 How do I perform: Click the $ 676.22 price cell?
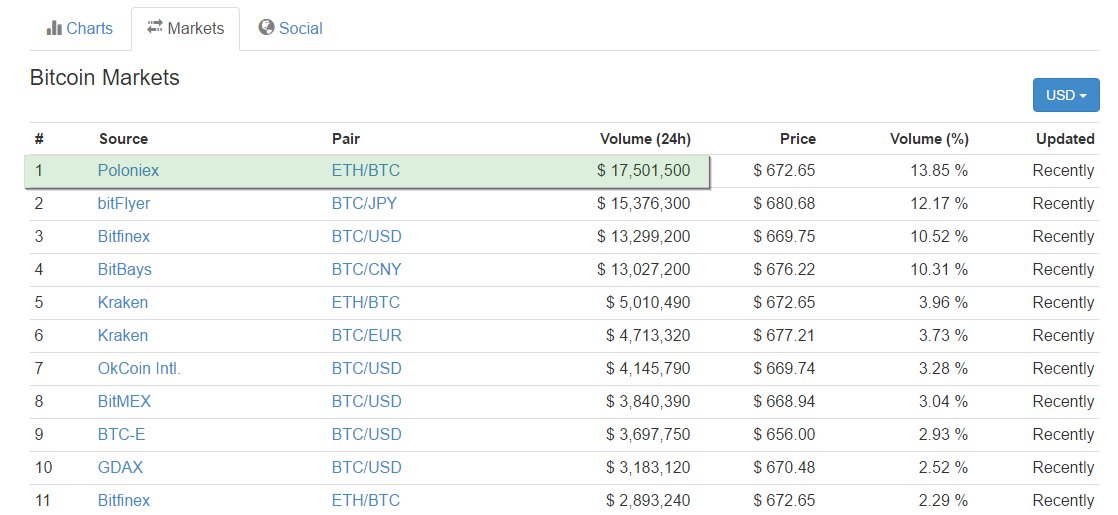coord(784,270)
